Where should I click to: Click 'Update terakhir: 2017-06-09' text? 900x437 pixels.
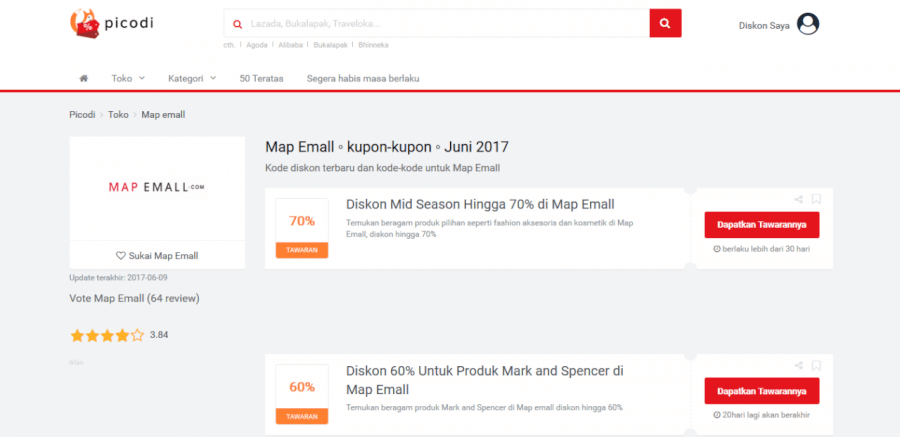(x=118, y=277)
